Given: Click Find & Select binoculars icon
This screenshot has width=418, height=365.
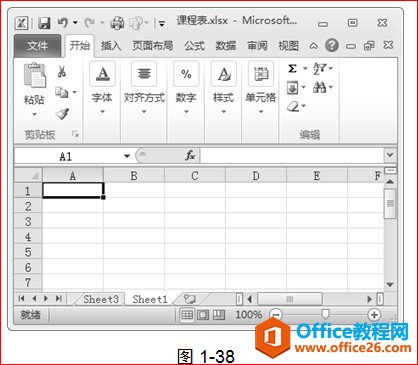Looking at the screenshot, I should point(320,88).
